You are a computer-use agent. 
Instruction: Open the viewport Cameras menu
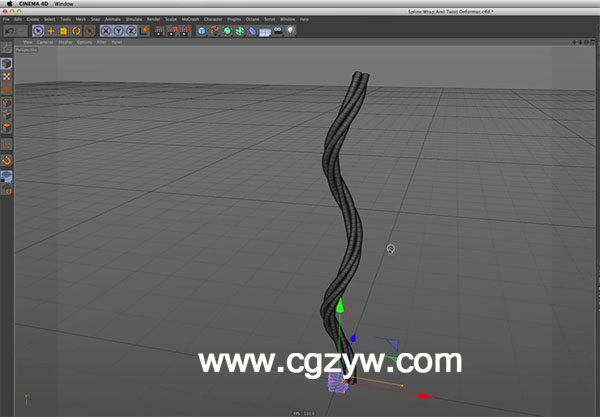(x=45, y=42)
